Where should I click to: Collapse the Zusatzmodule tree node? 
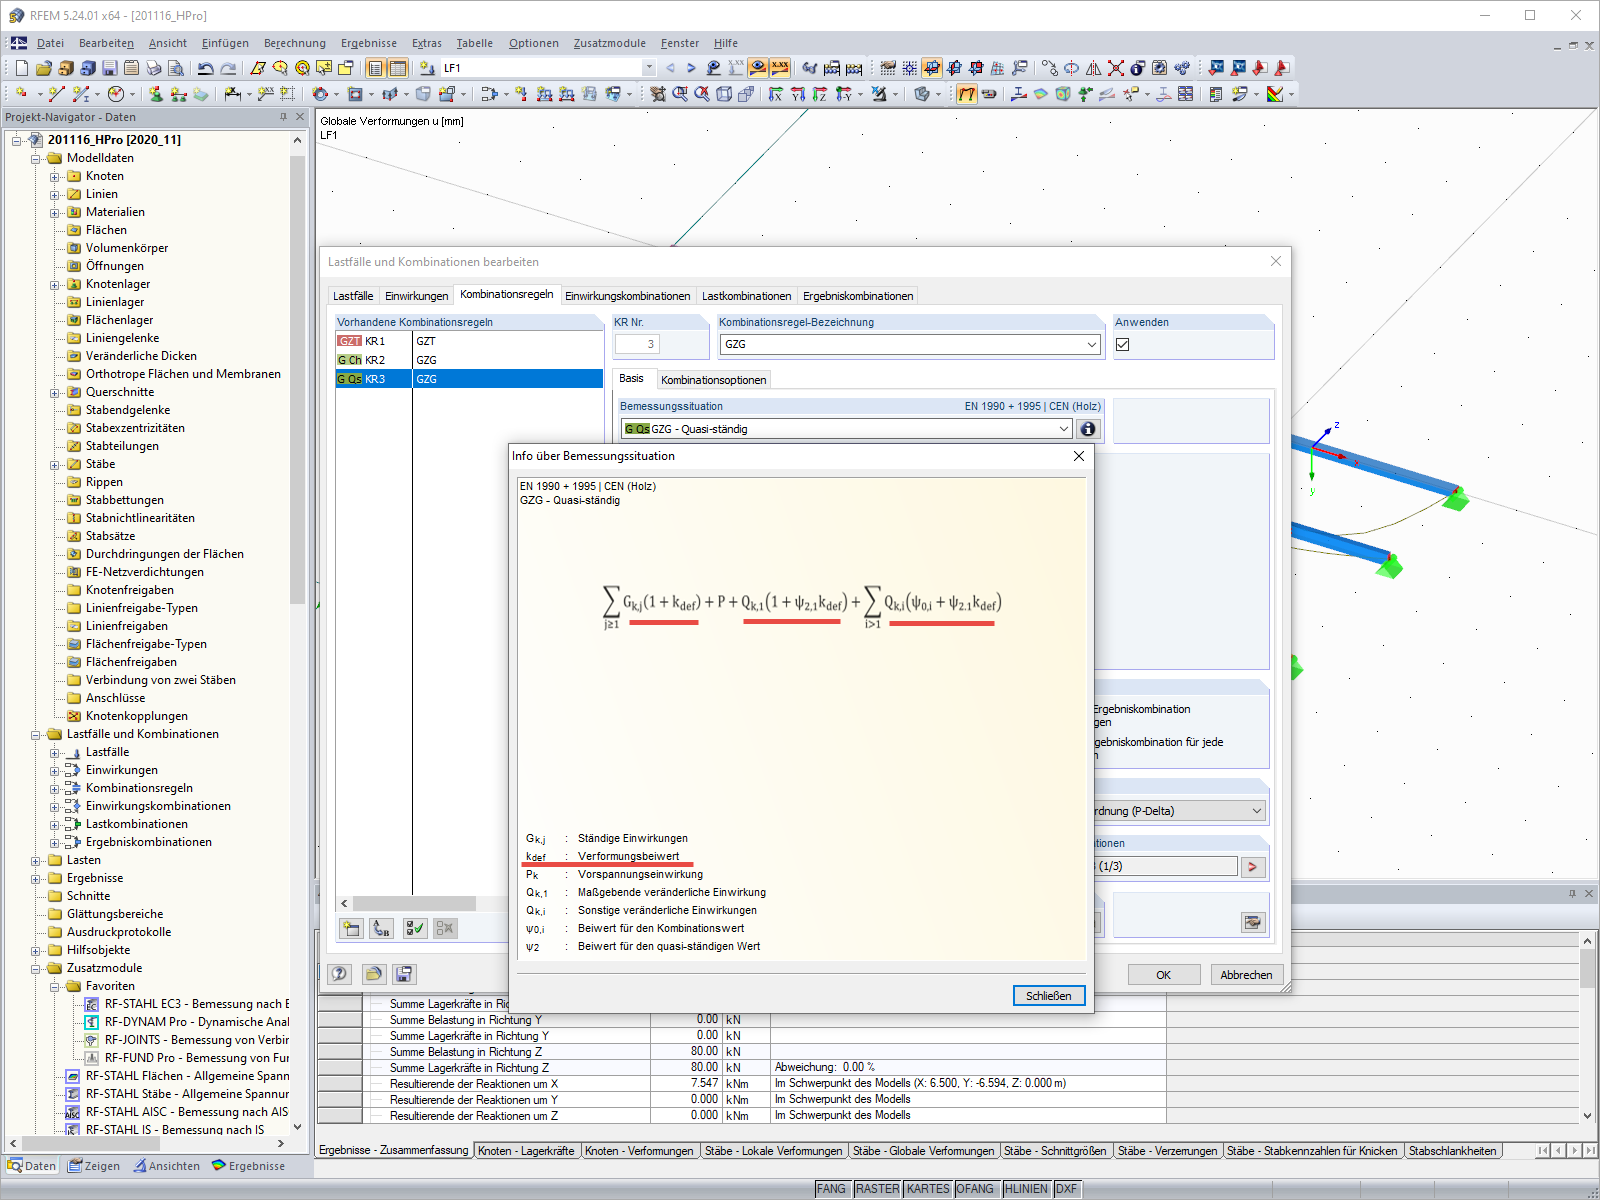click(36, 968)
